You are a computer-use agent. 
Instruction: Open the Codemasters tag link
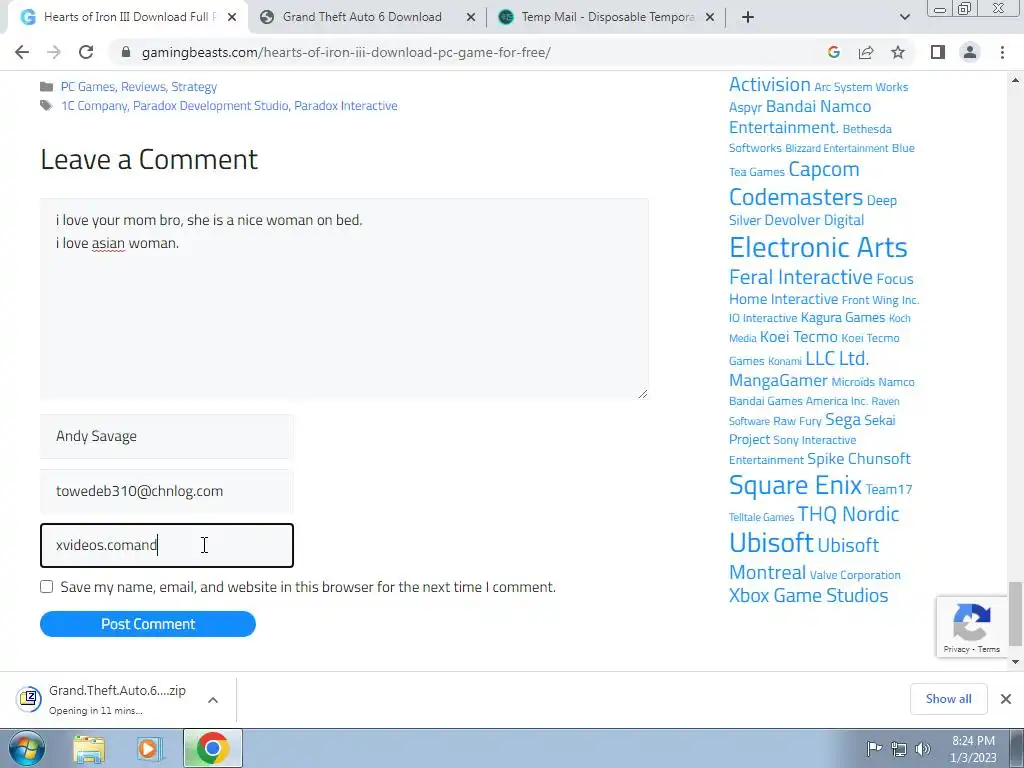pos(796,197)
